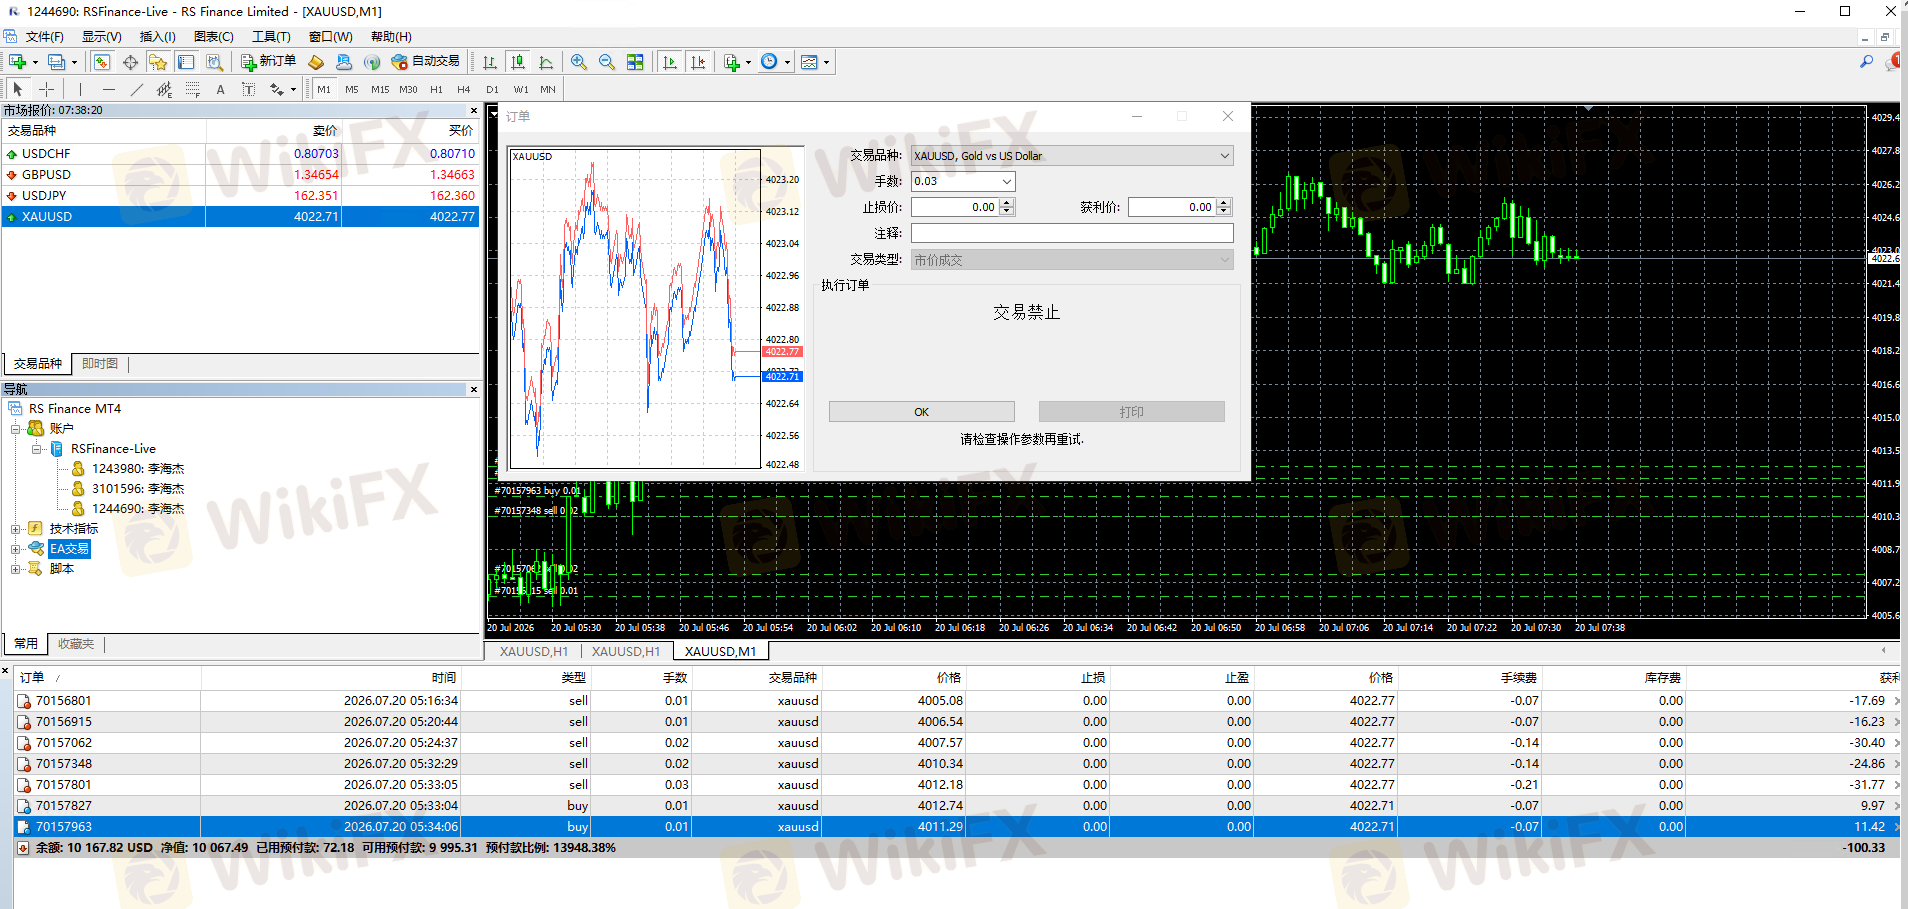
Task: Zoom in on the chart
Action: point(578,62)
